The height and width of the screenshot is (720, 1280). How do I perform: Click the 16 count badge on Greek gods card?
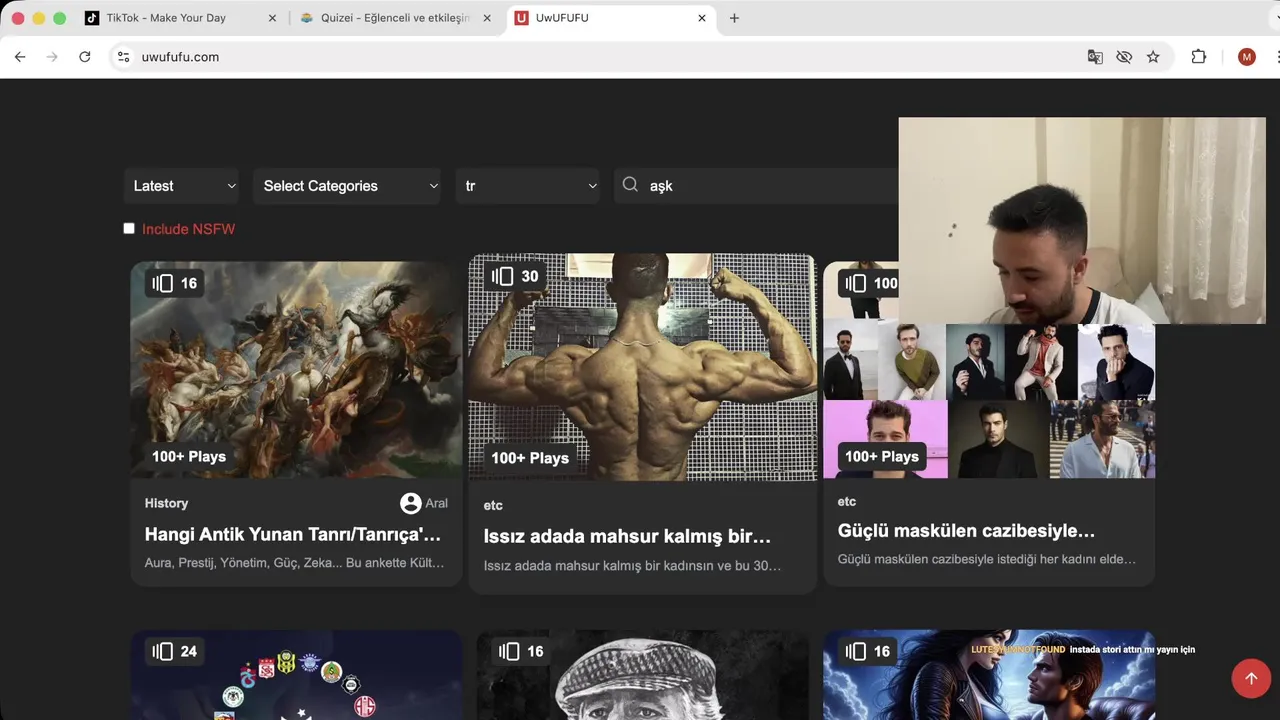point(174,283)
